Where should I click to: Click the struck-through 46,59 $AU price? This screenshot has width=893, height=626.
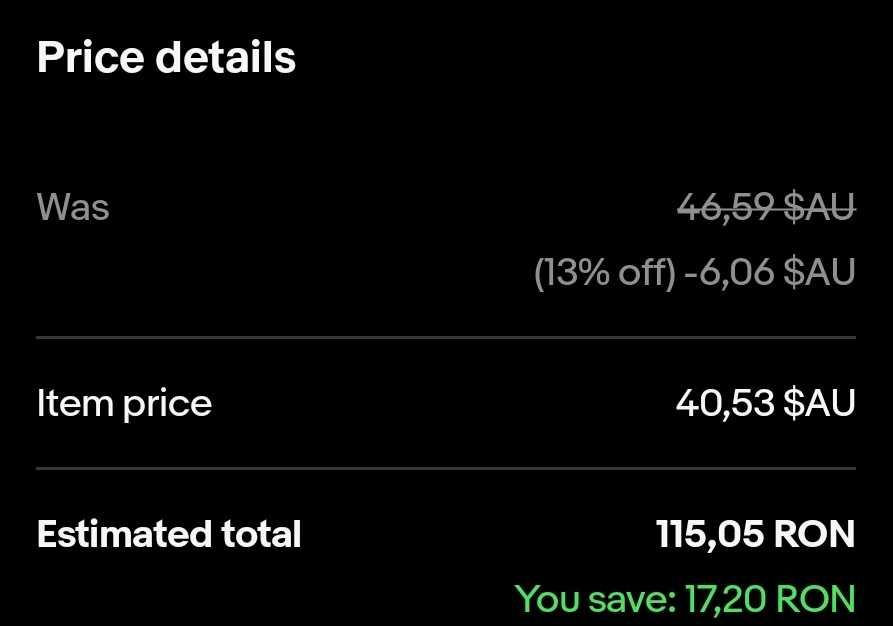pos(766,208)
